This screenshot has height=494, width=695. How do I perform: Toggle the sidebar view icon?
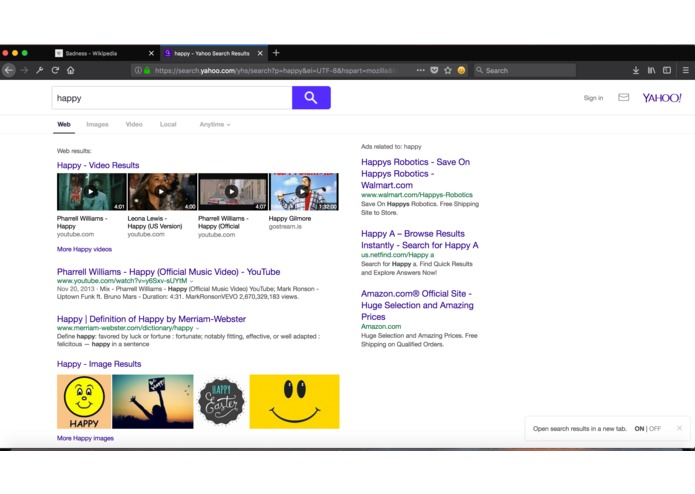667,70
